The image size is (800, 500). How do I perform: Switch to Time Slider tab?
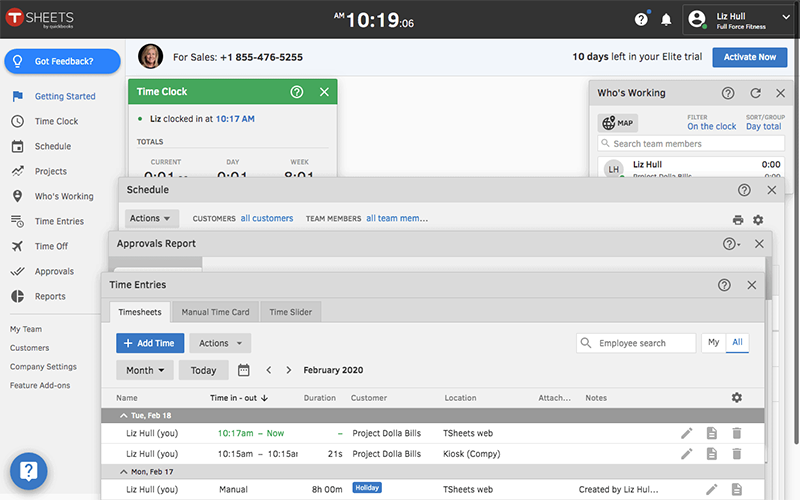[290, 312]
